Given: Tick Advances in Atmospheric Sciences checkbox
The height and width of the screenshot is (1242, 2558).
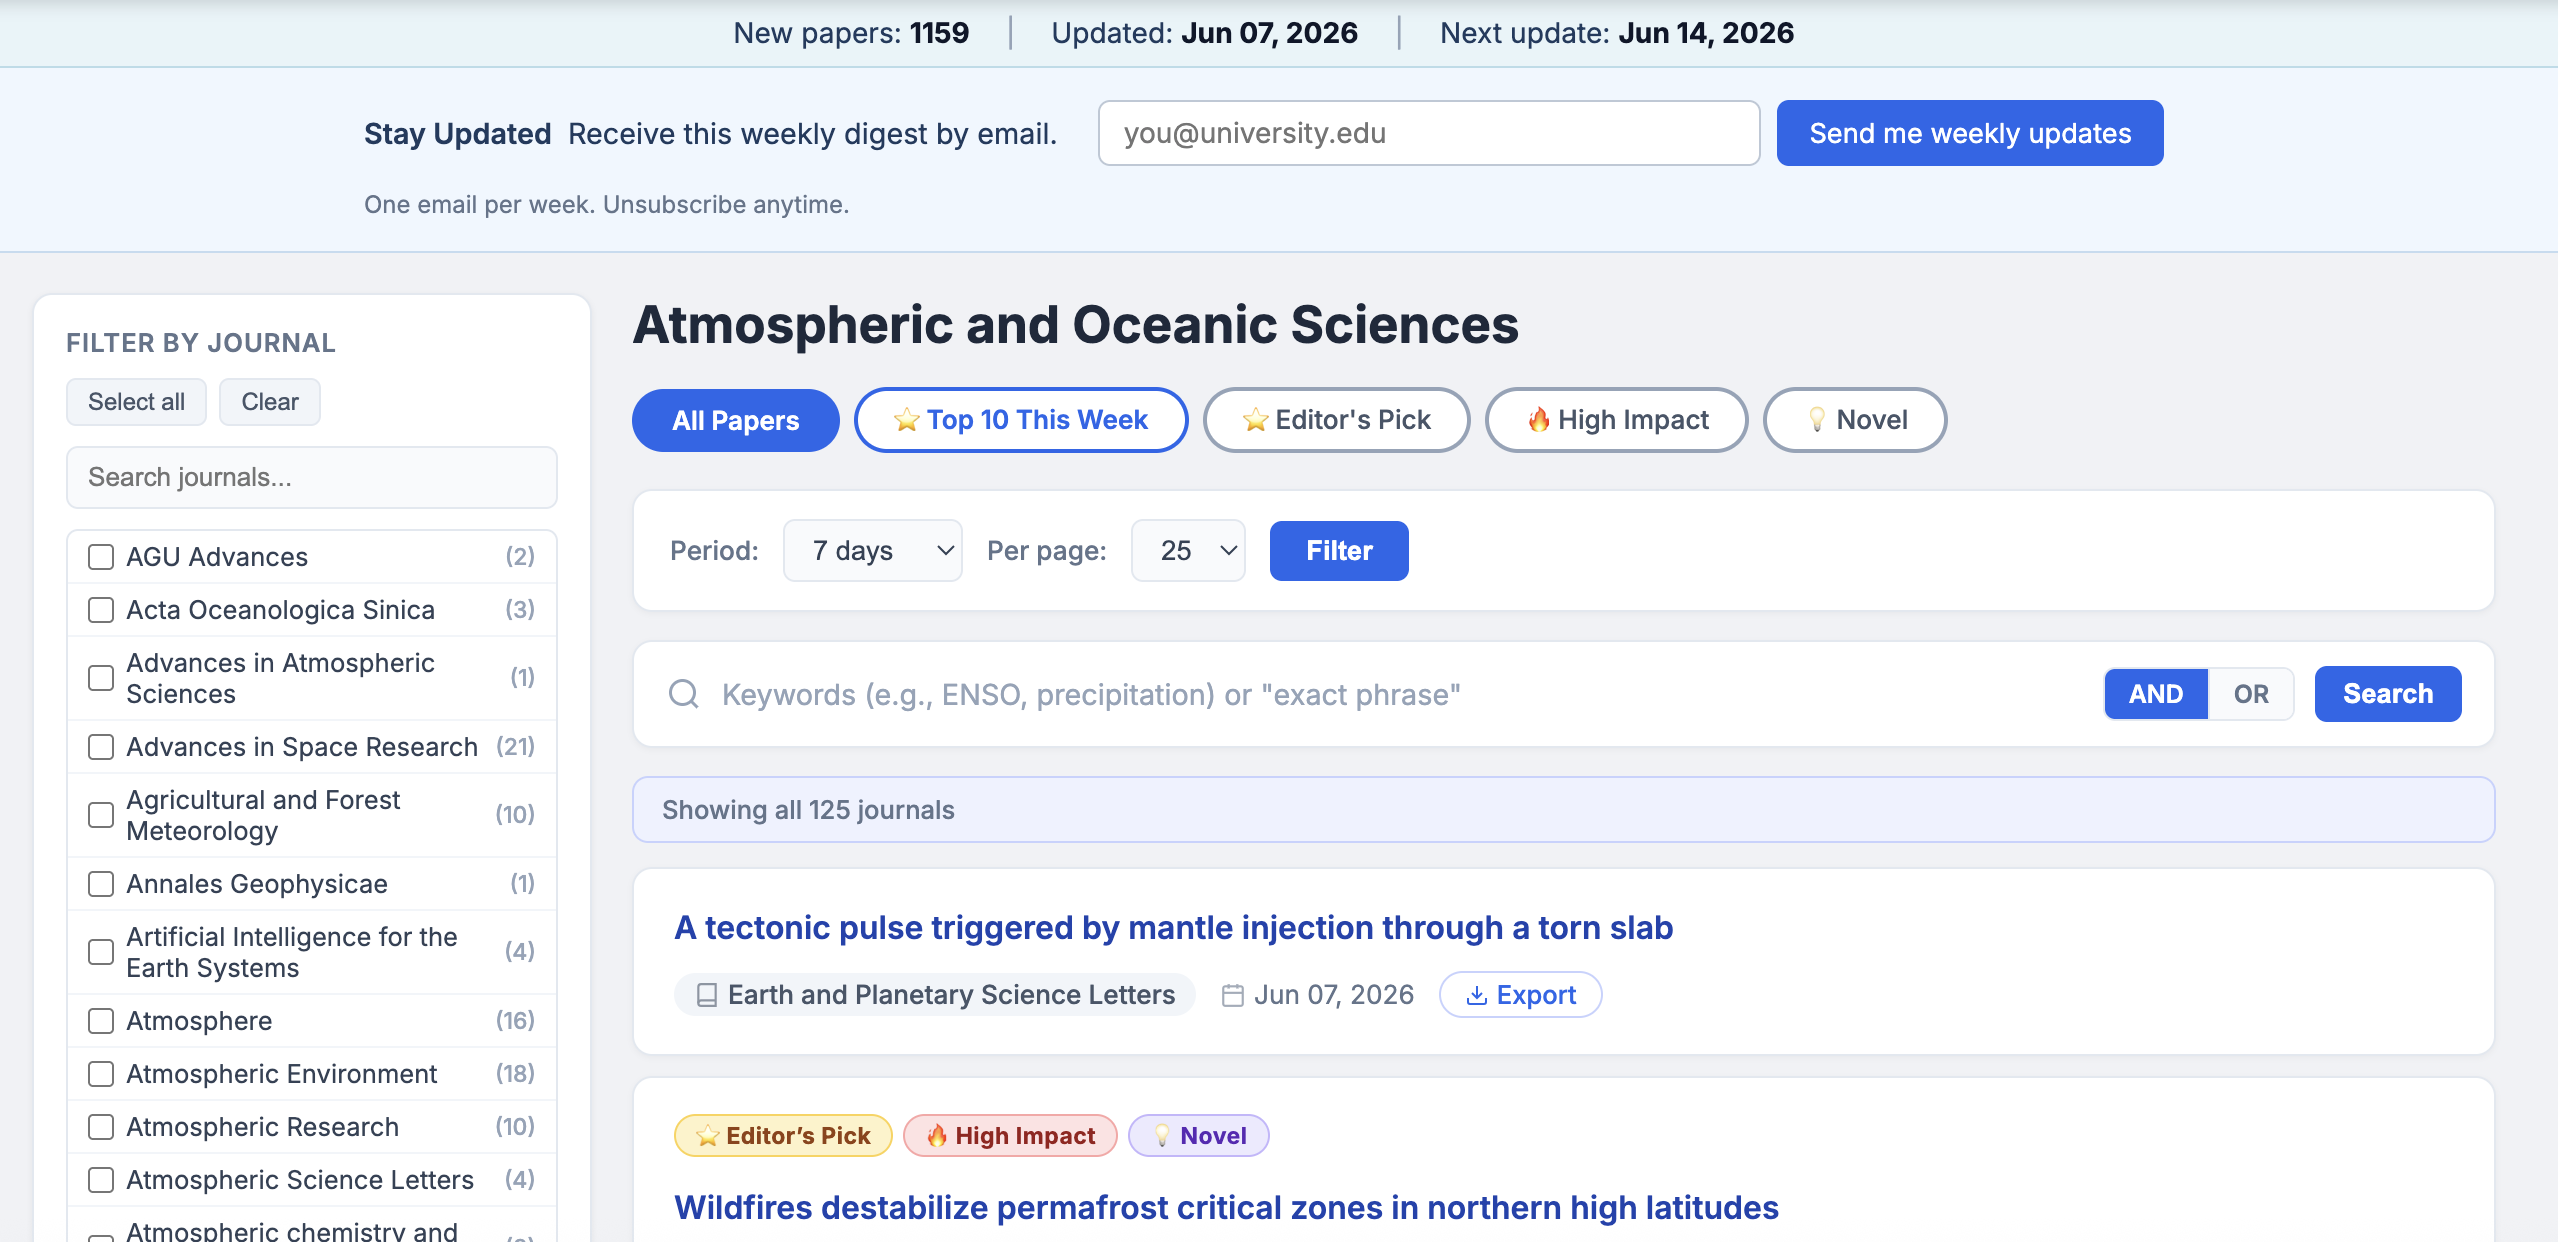Looking at the screenshot, I should pyautogui.click(x=101, y=678).
